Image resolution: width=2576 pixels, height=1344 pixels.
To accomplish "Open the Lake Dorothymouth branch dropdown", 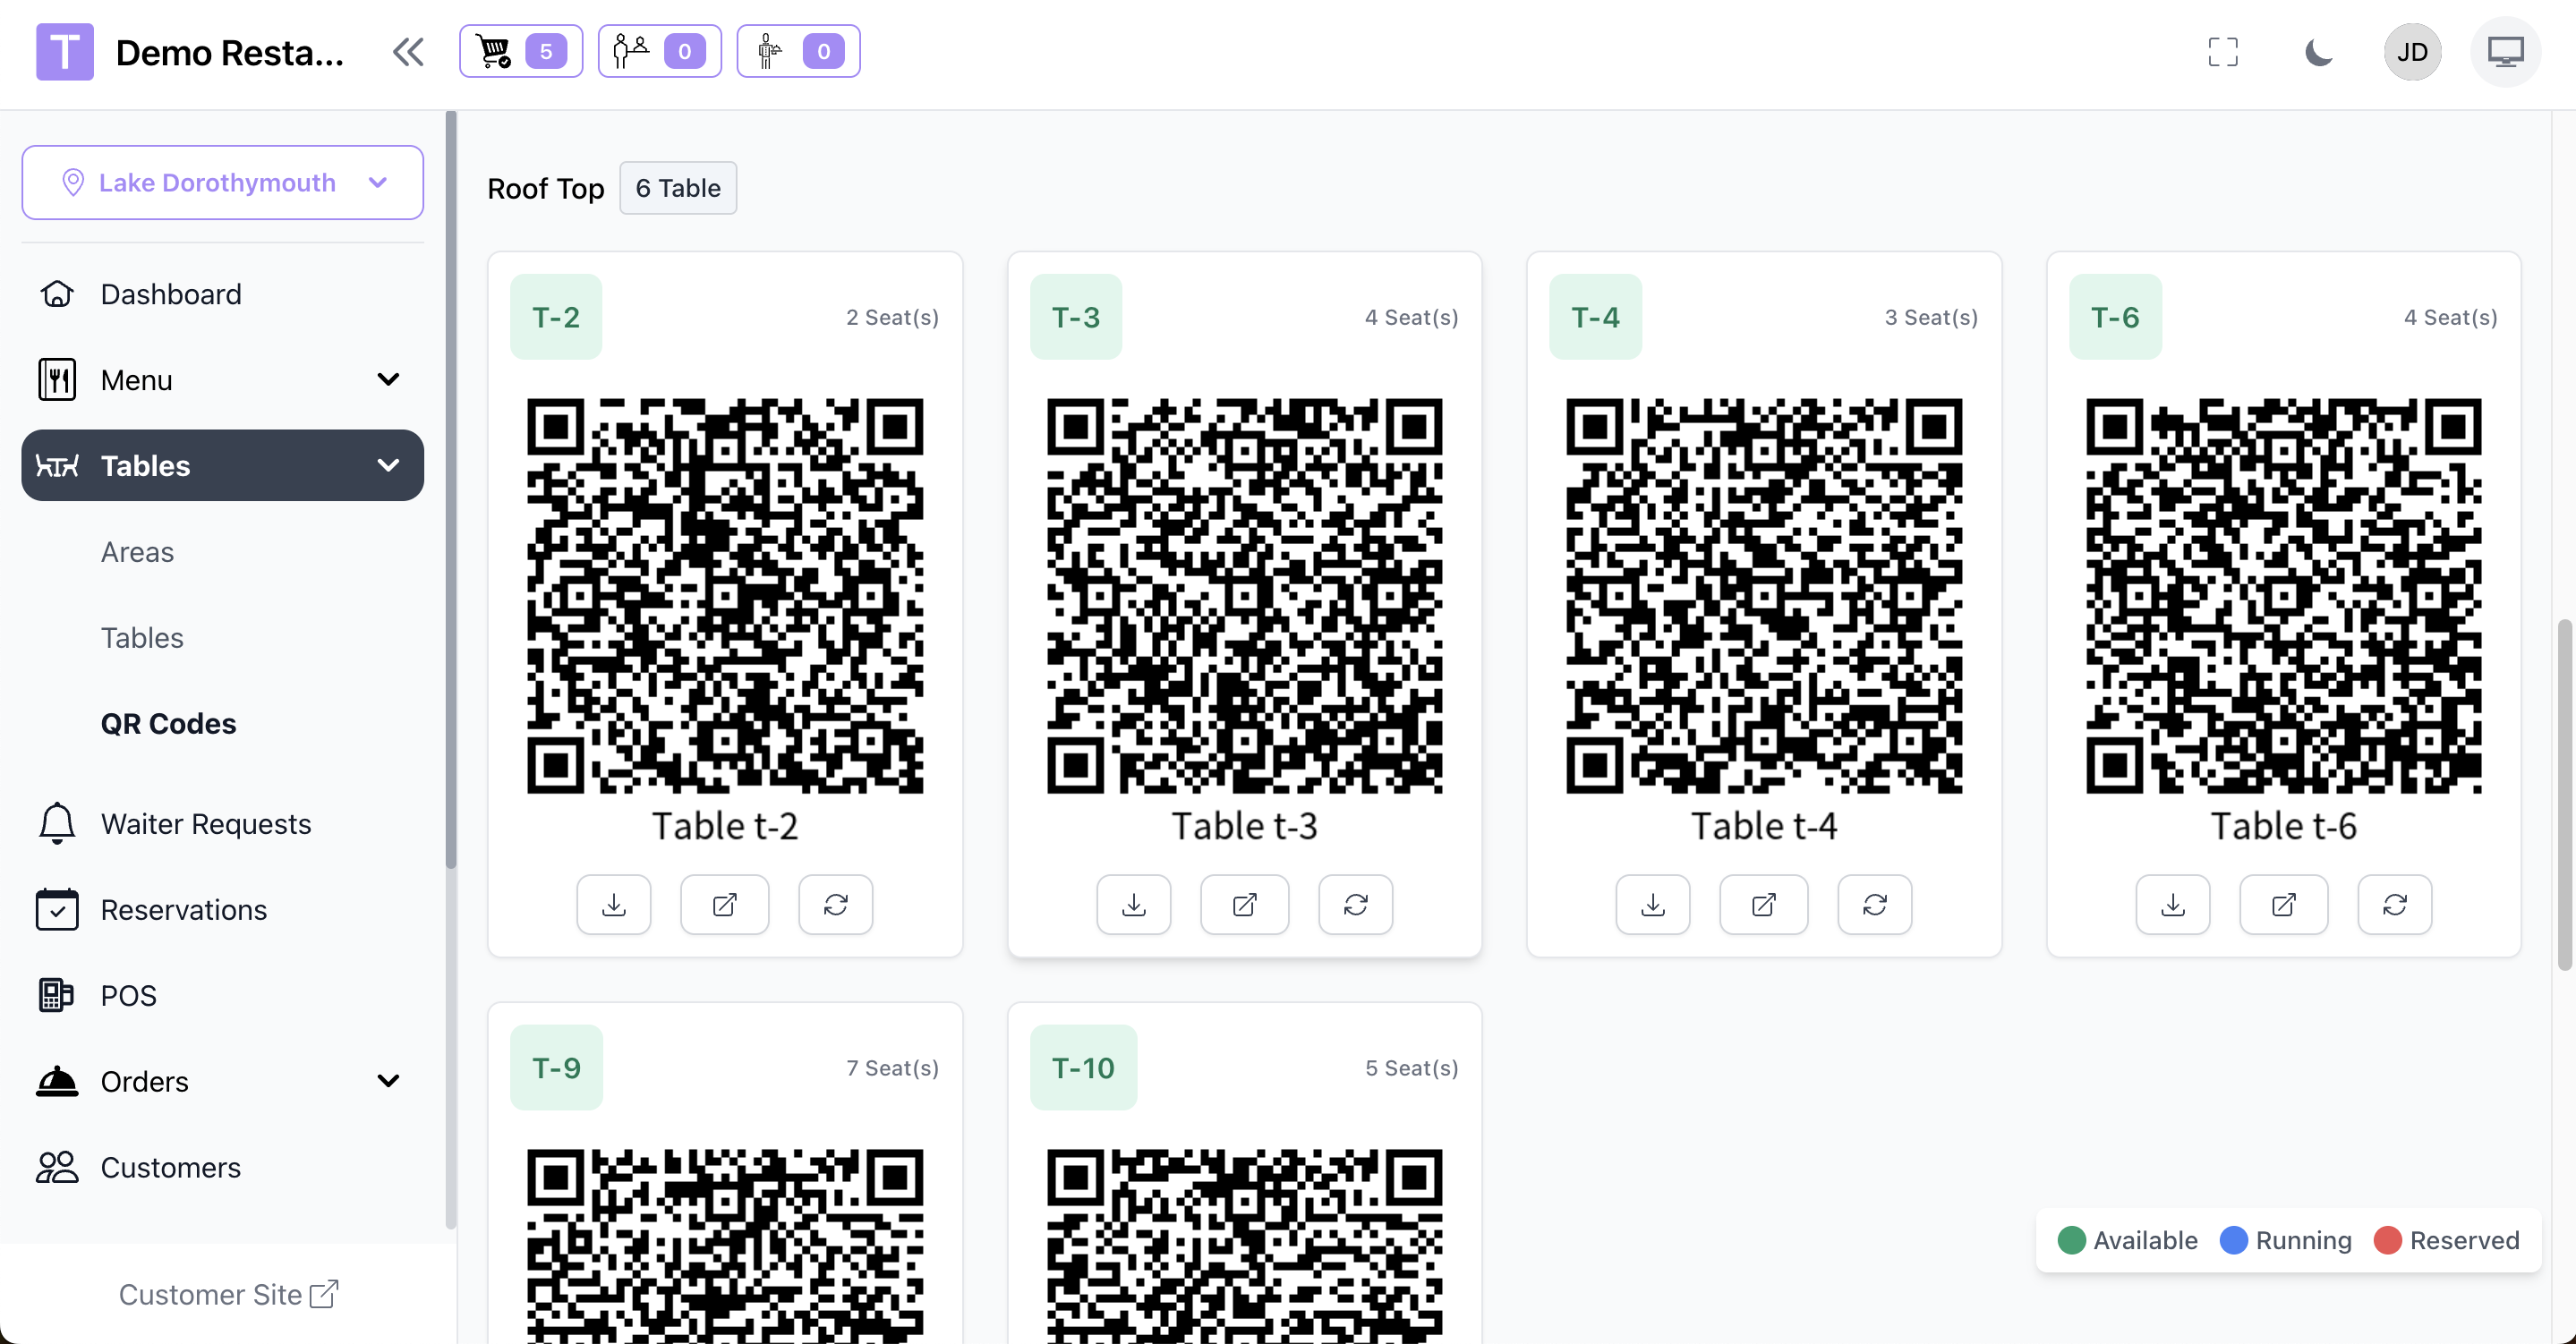I will pyautogui.click(x=222, y=182).
